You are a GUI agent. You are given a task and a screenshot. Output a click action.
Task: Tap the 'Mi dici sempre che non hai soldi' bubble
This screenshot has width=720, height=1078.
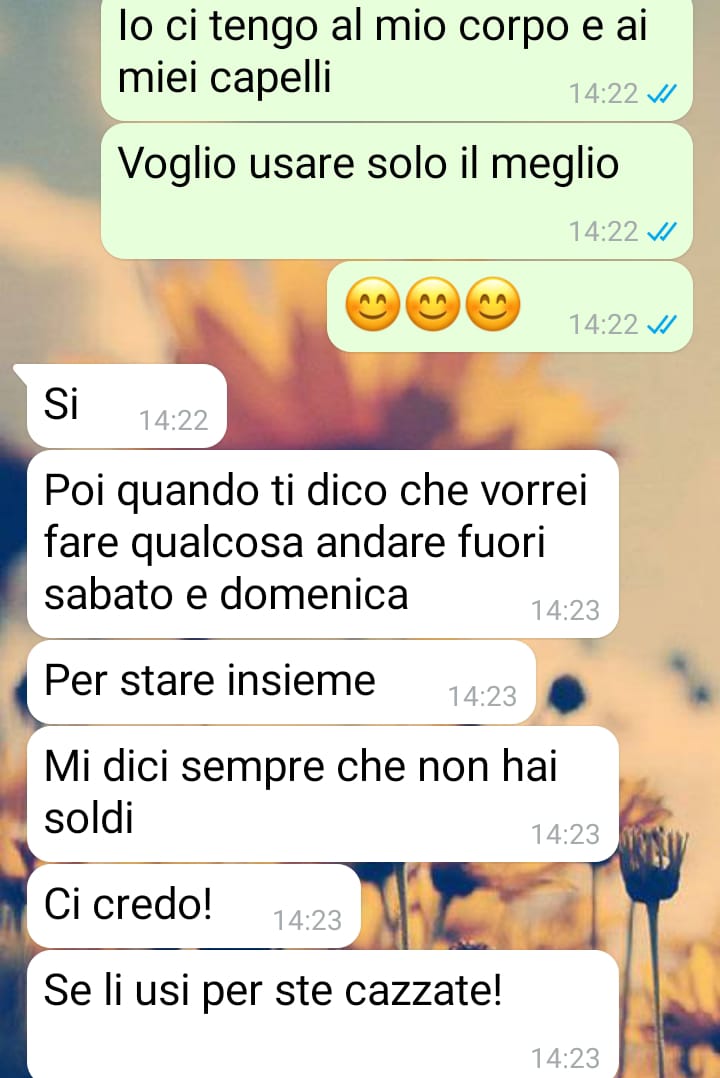(x=323, y=794)
